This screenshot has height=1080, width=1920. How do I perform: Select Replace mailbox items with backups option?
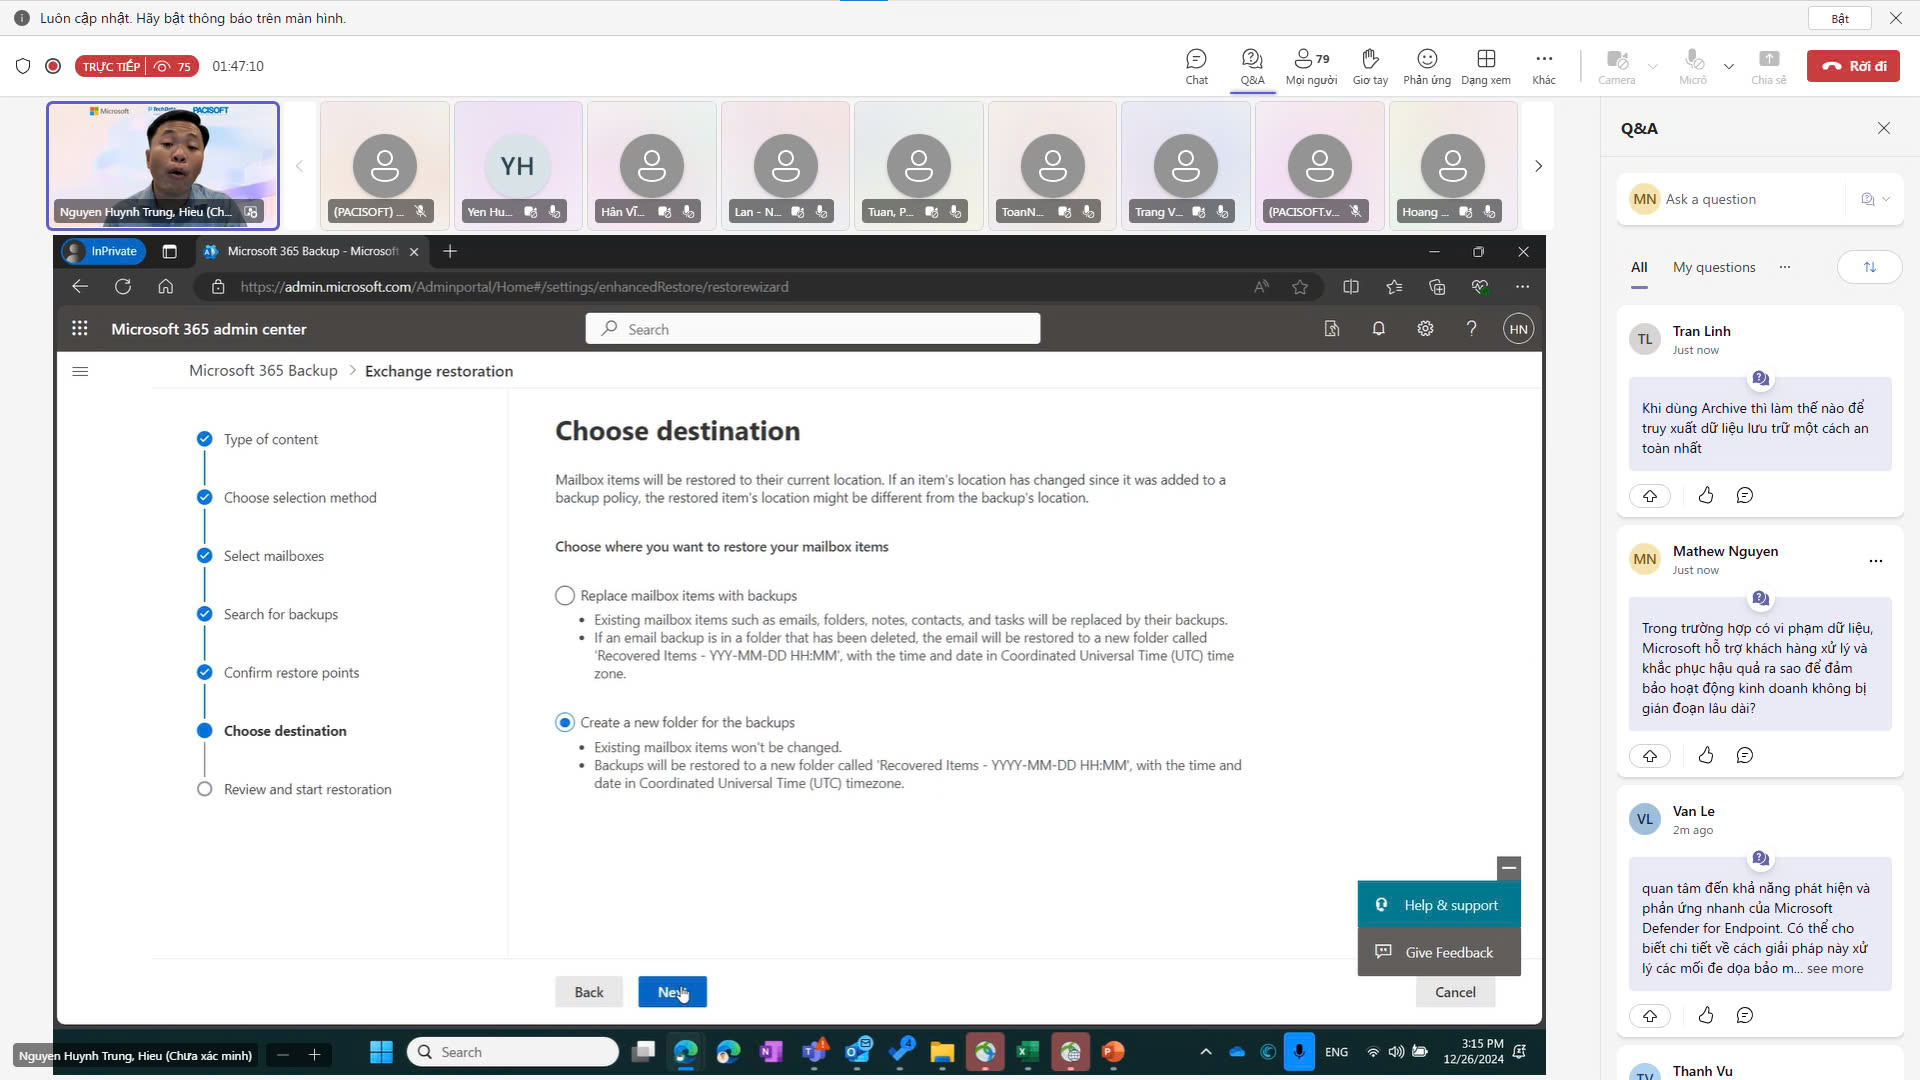[x=565, y=596]
